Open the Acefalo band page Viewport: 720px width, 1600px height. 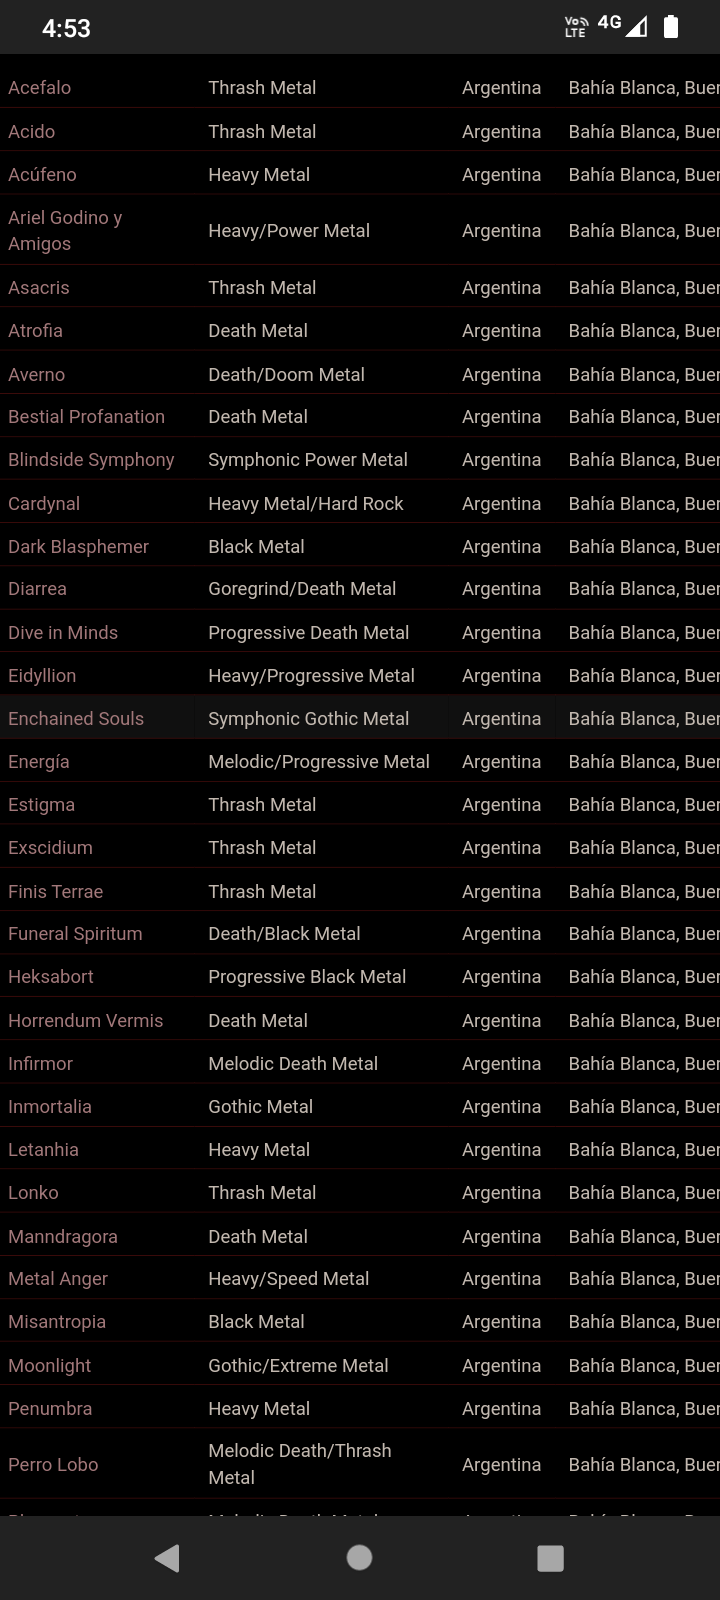pos(40,88)
